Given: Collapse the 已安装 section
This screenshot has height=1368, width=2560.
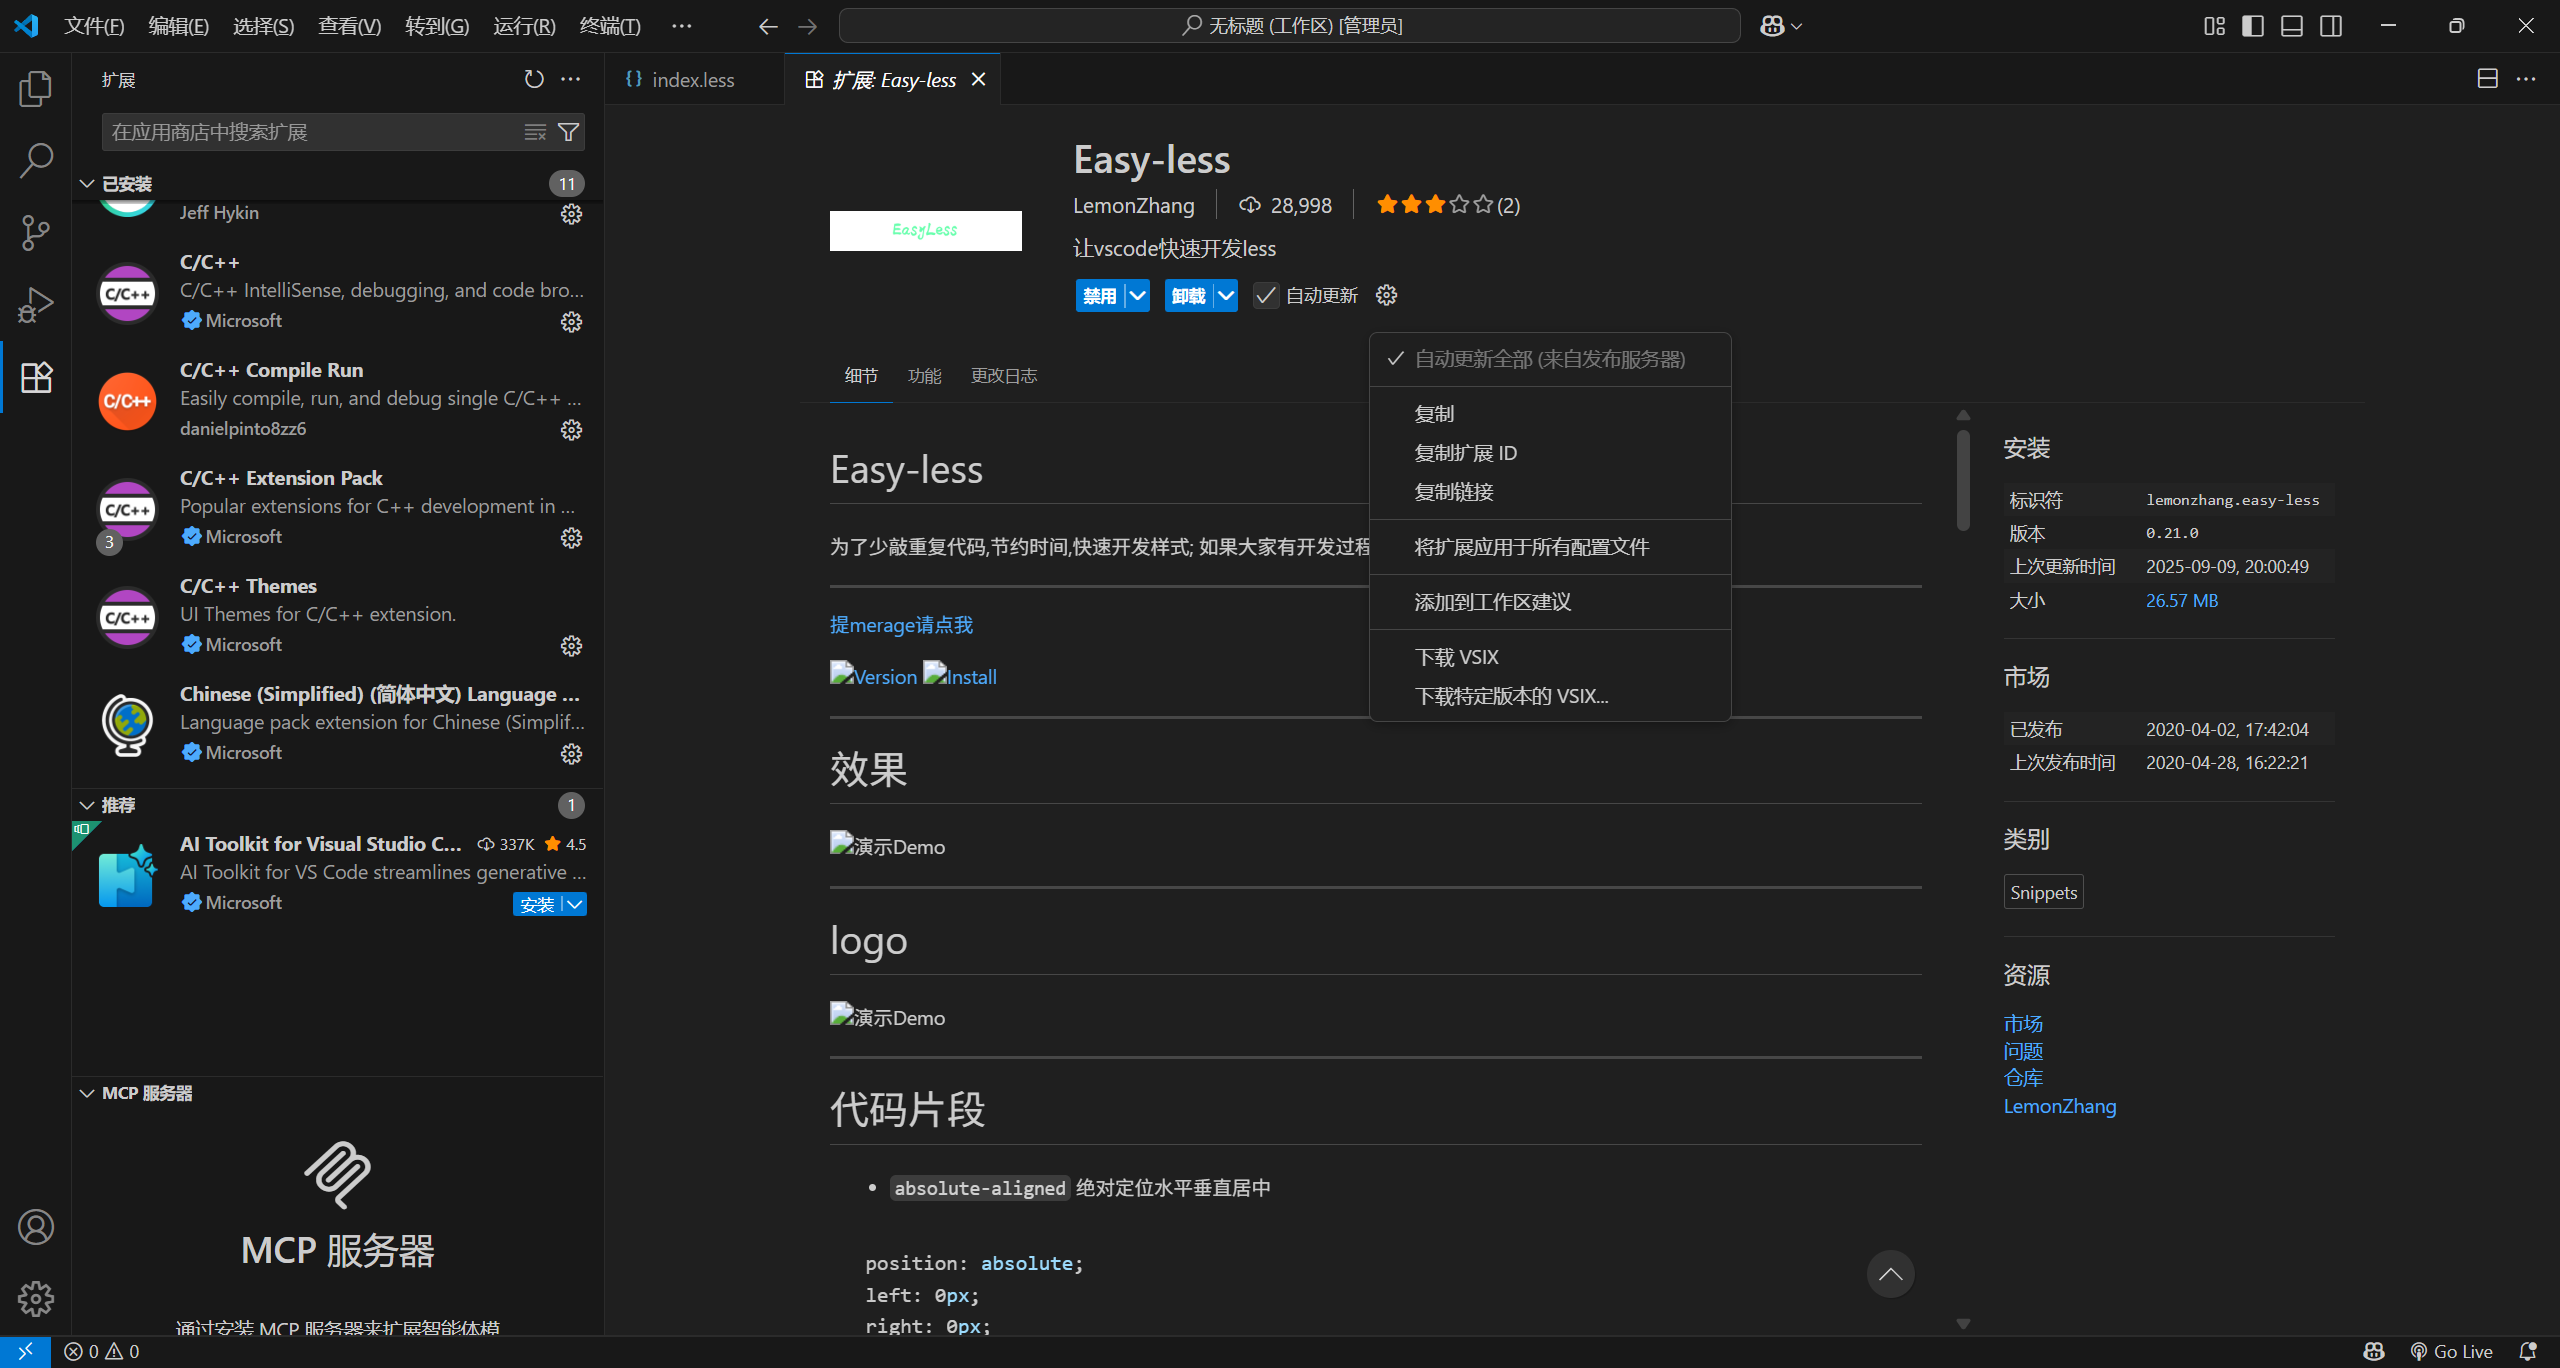Looking at the screenshot, I should 88,184.
